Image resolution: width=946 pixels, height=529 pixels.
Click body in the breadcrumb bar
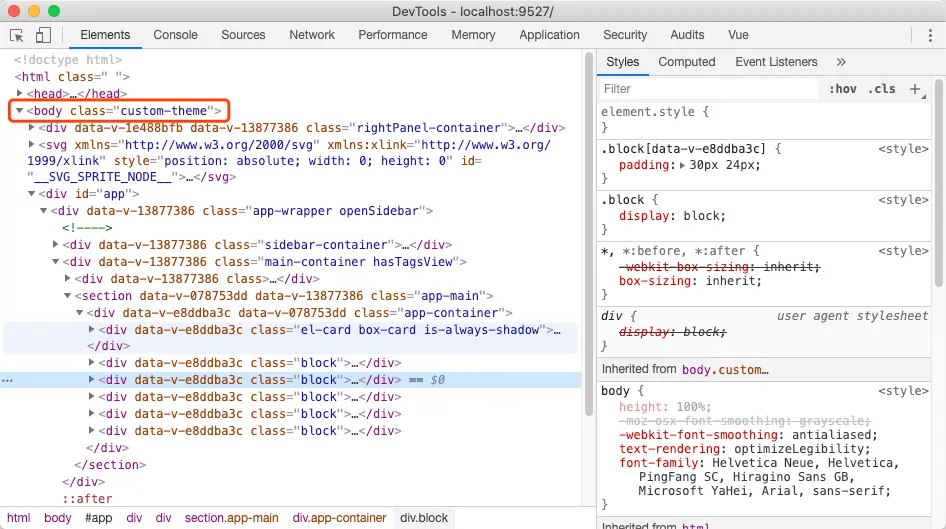tap(57, 518)
